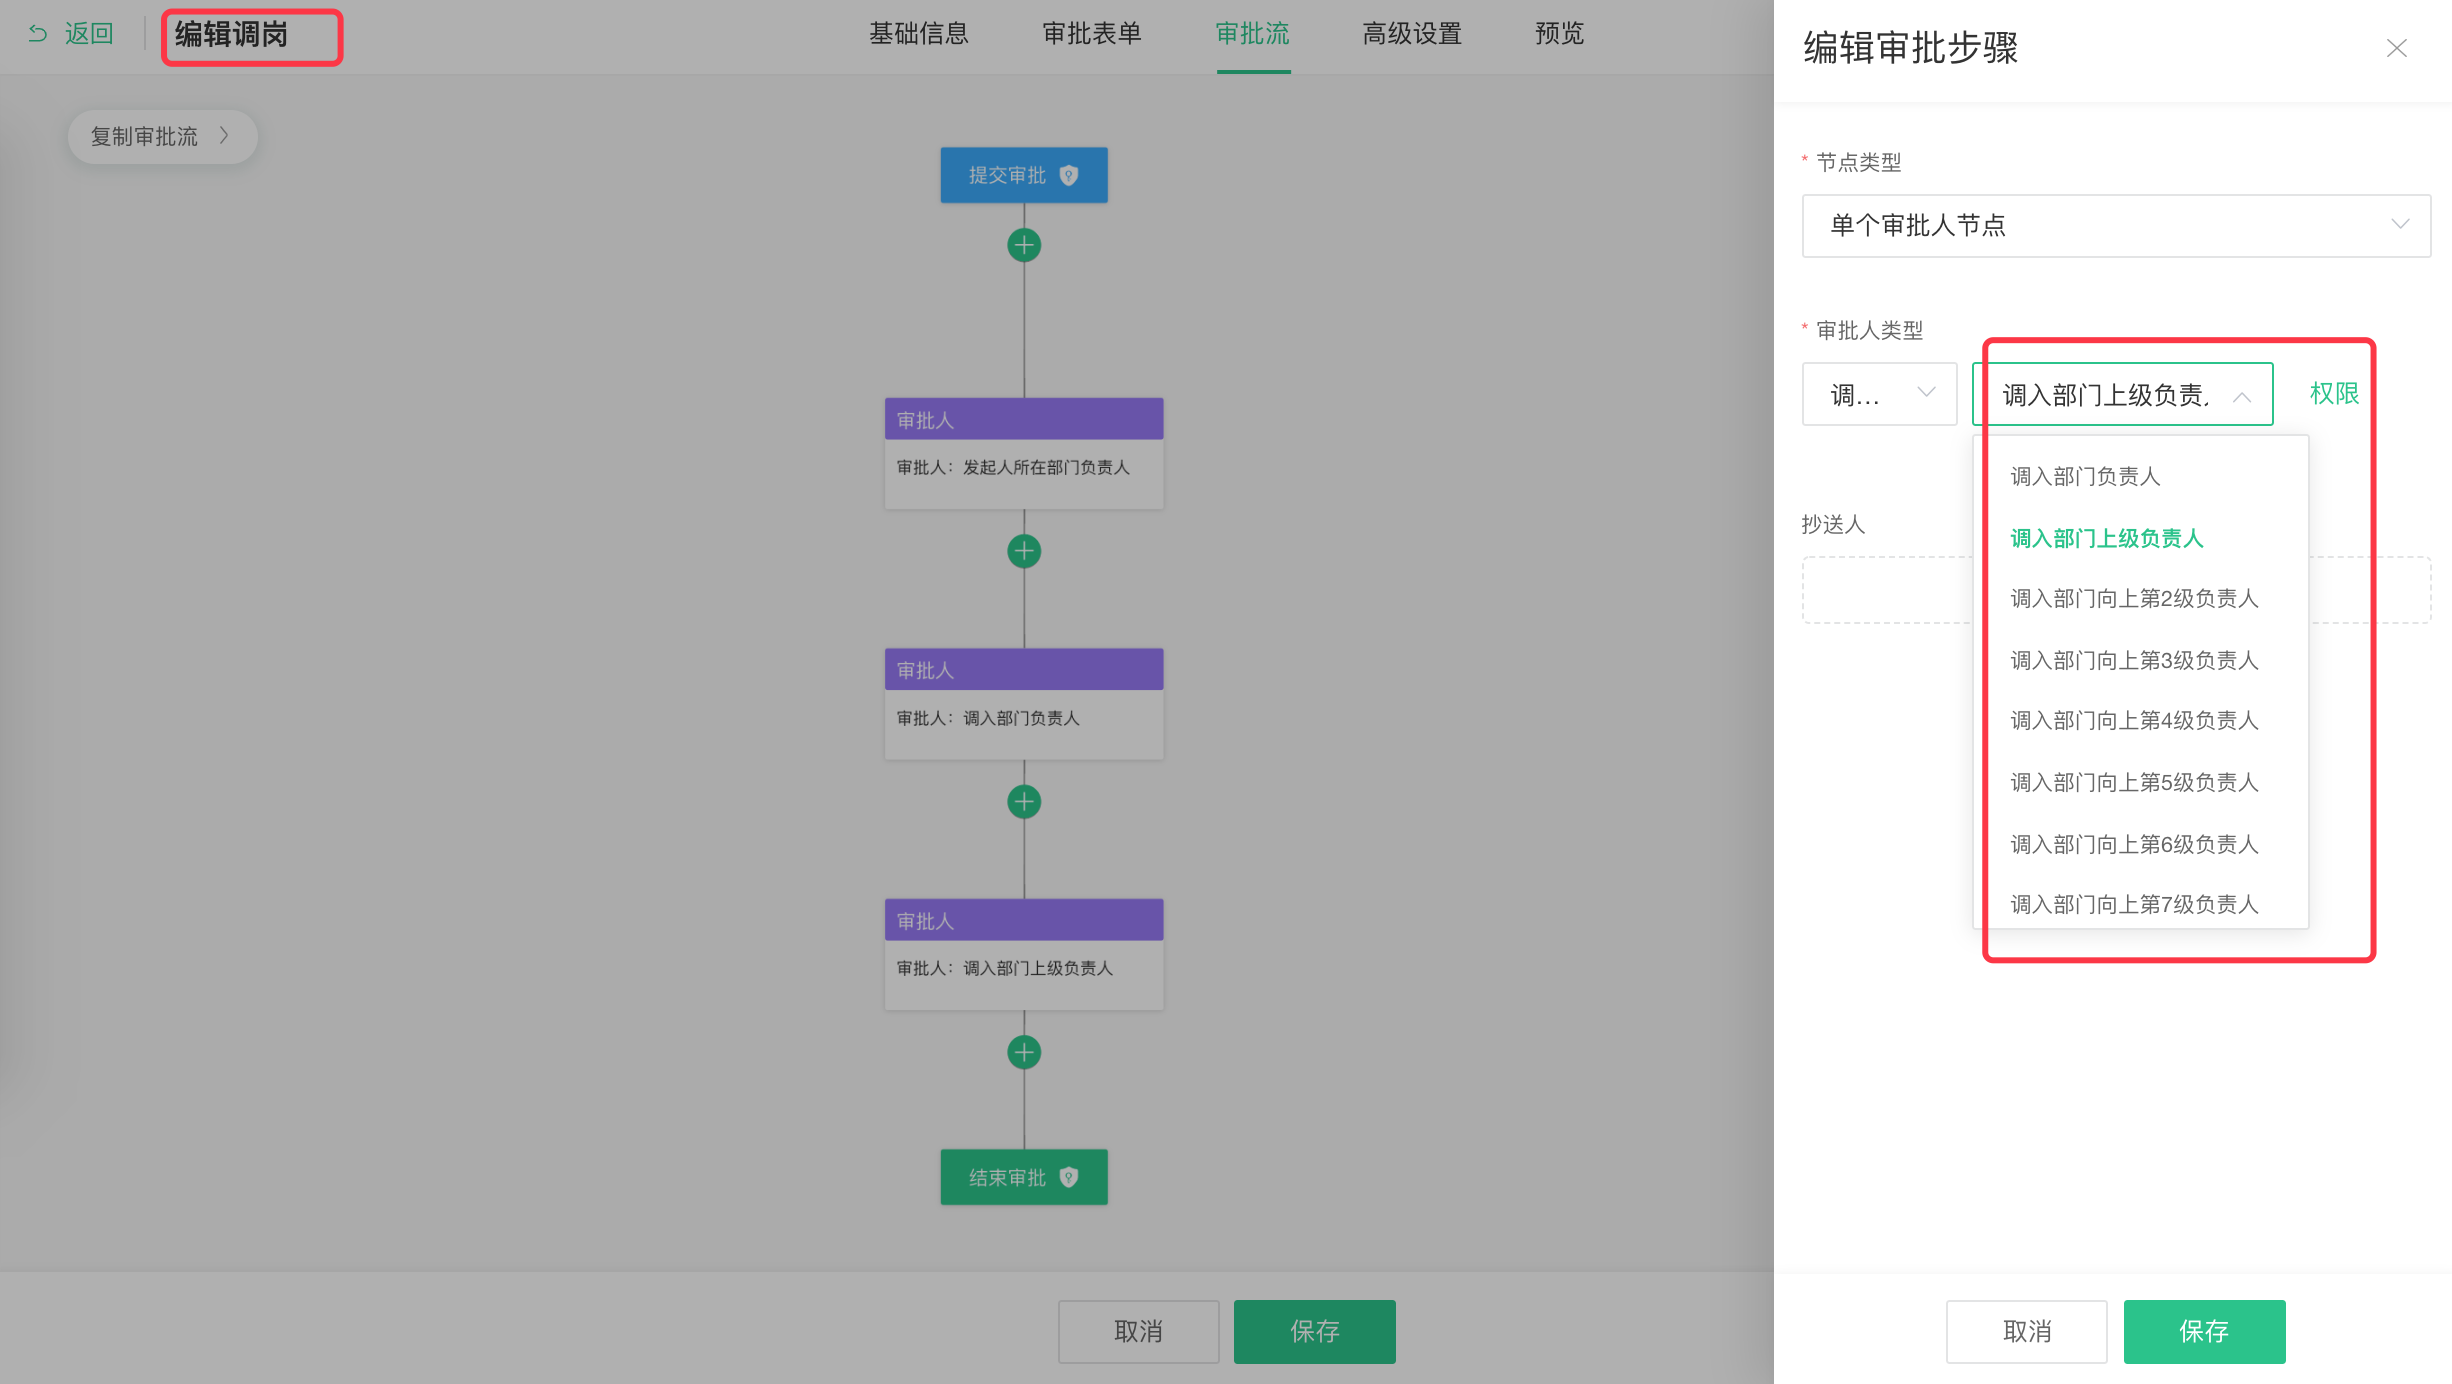
Task: Click plus icon above 结束审批 node
Action: (x=1023, y=1052)
